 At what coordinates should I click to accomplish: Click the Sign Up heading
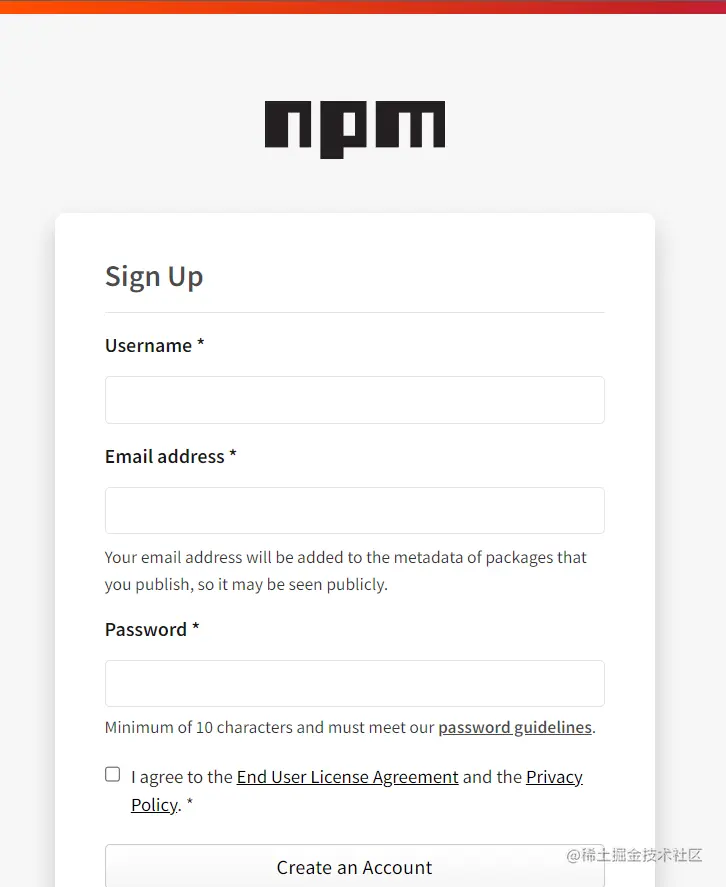[x=154, y=277]
